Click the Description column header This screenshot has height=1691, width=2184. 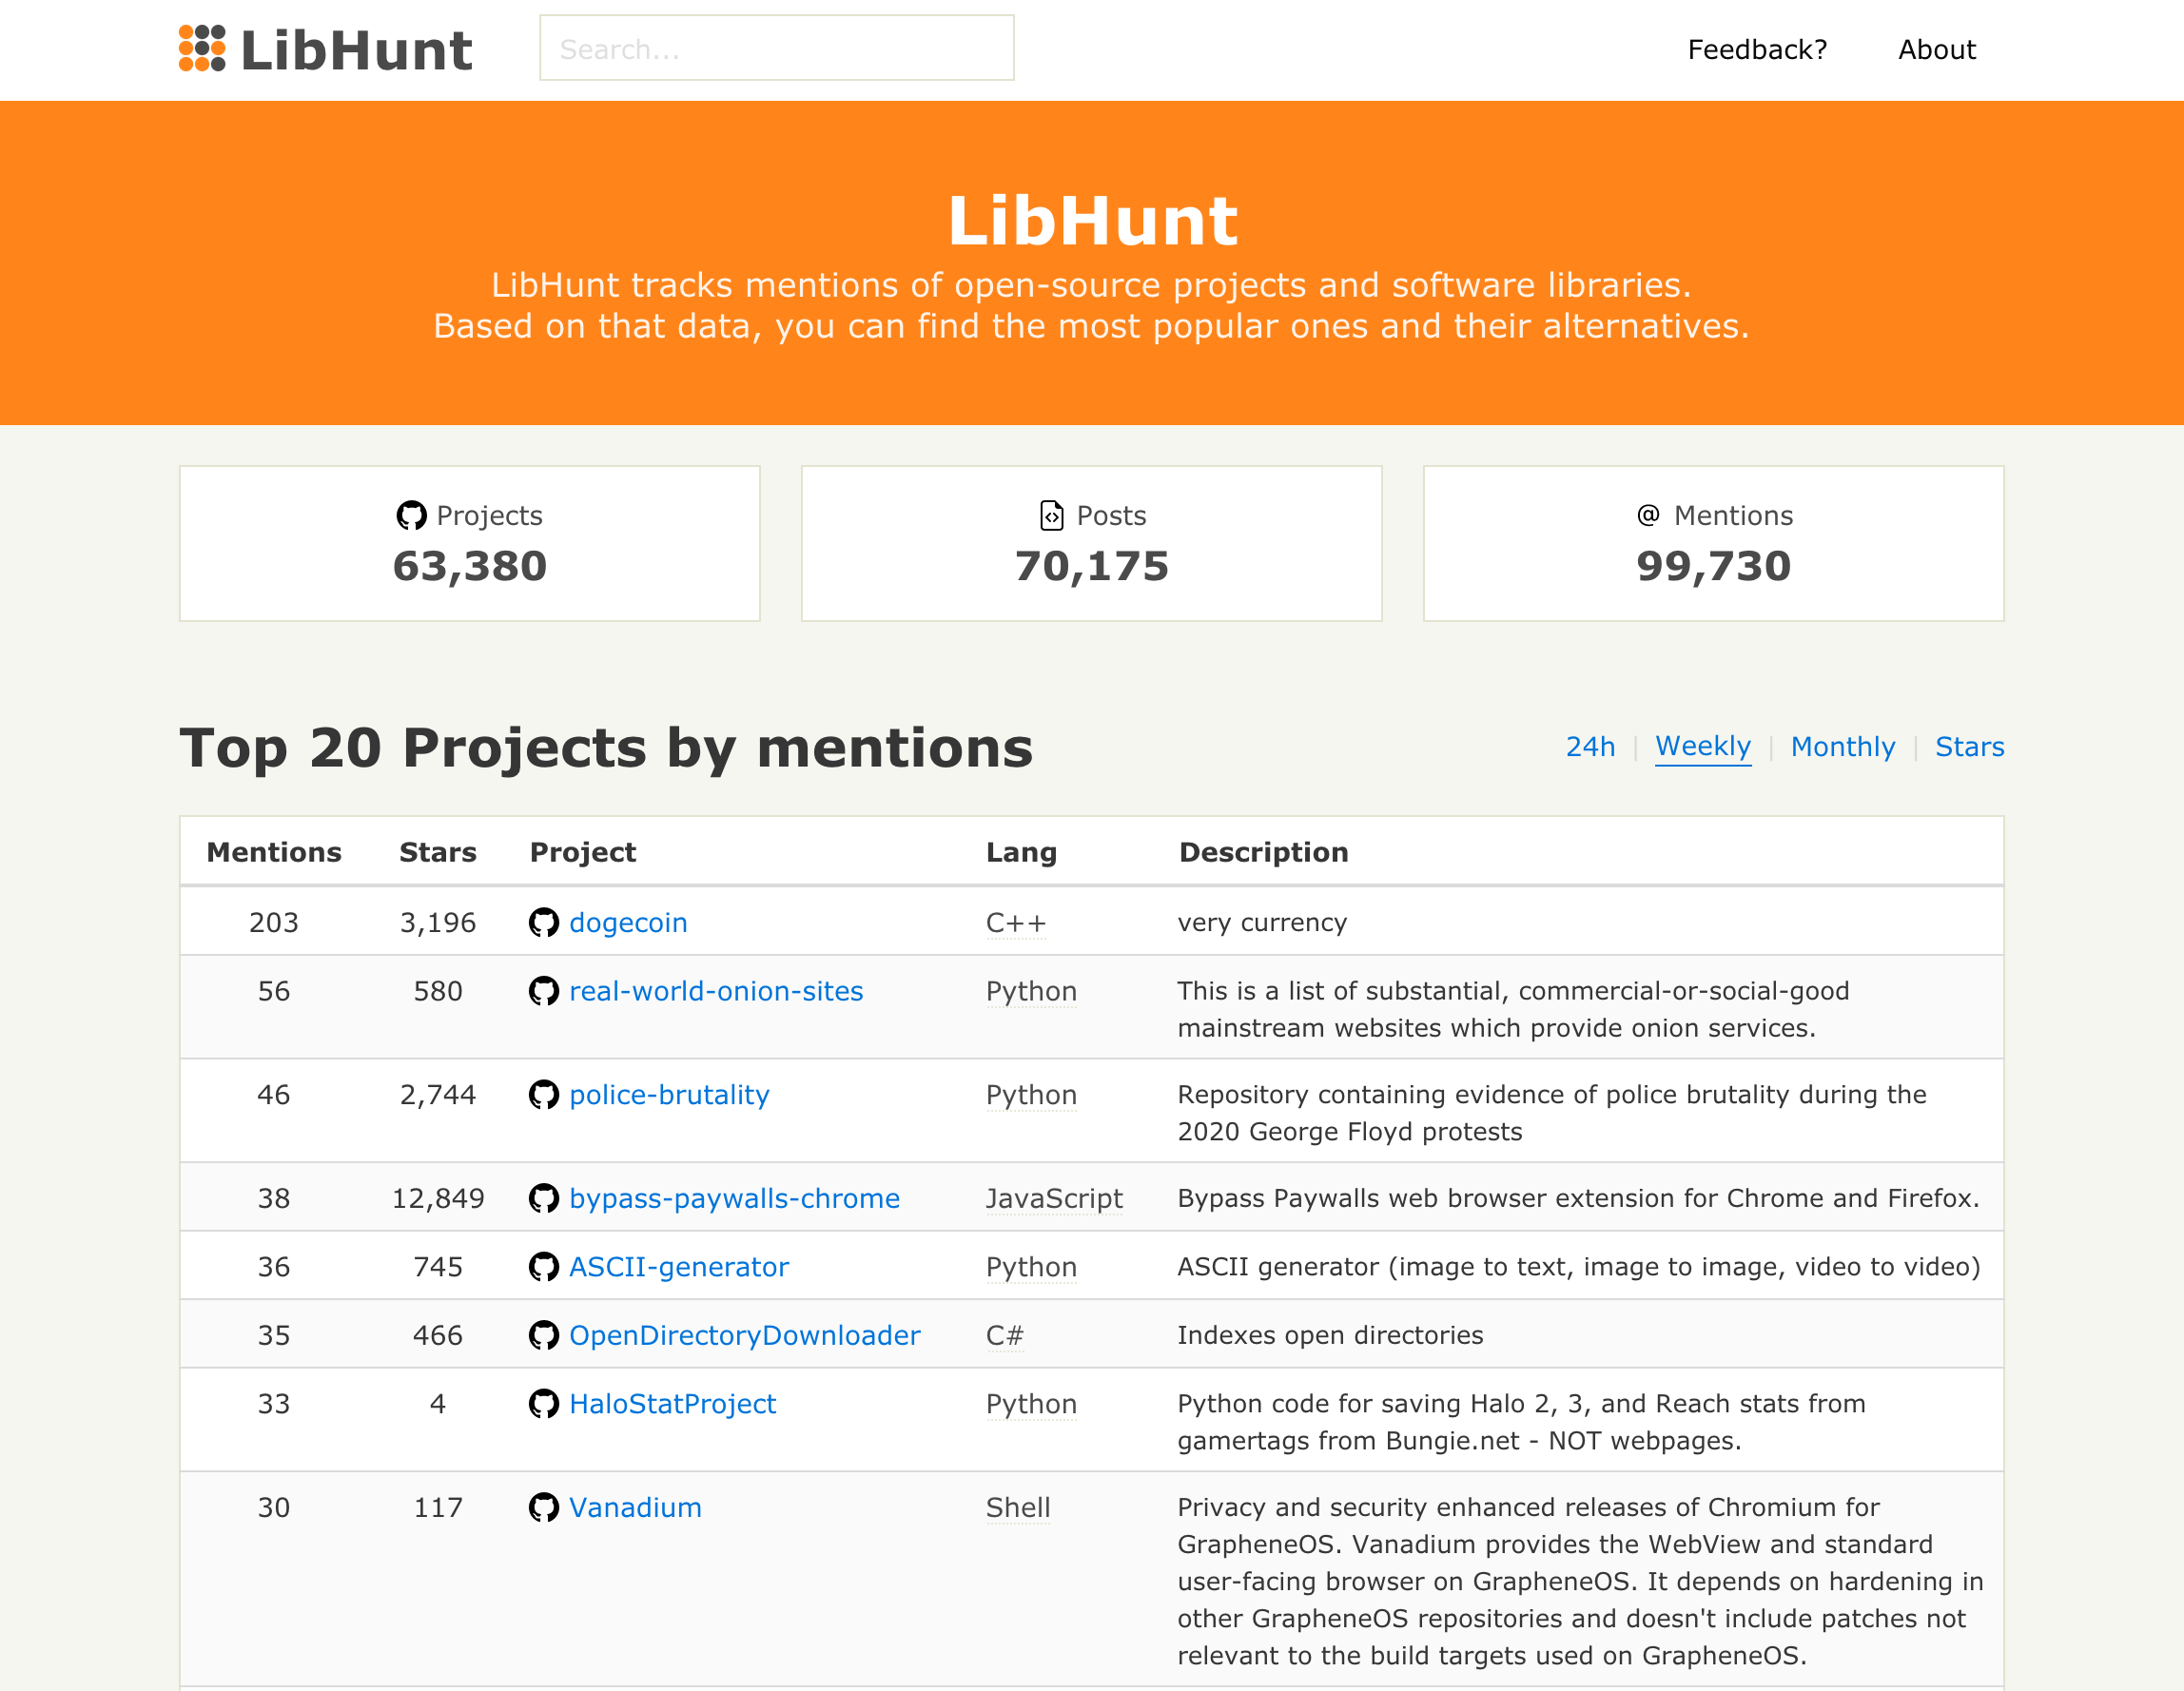(1264, 852)
